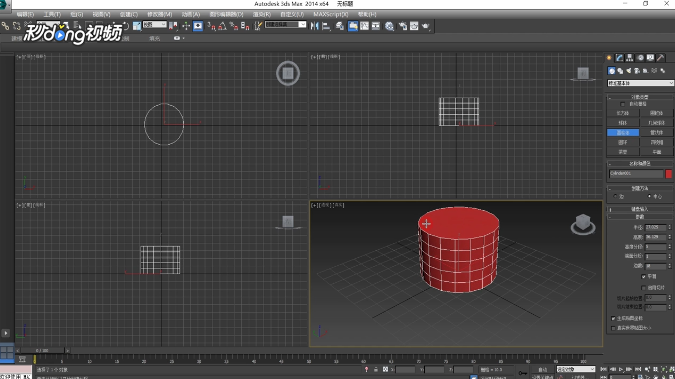Click the Cylinder001 object name field
The image size is (675, 379).
pyautogui.click(x=636, y=174)
